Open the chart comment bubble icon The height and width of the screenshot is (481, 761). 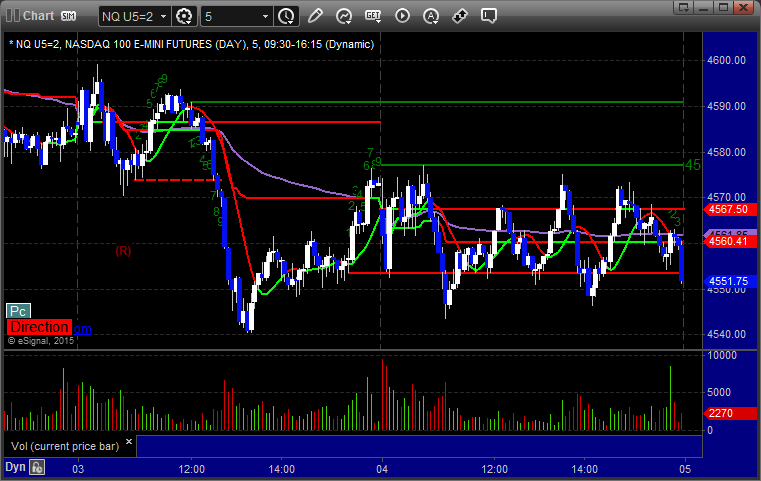tap(489, 16)
